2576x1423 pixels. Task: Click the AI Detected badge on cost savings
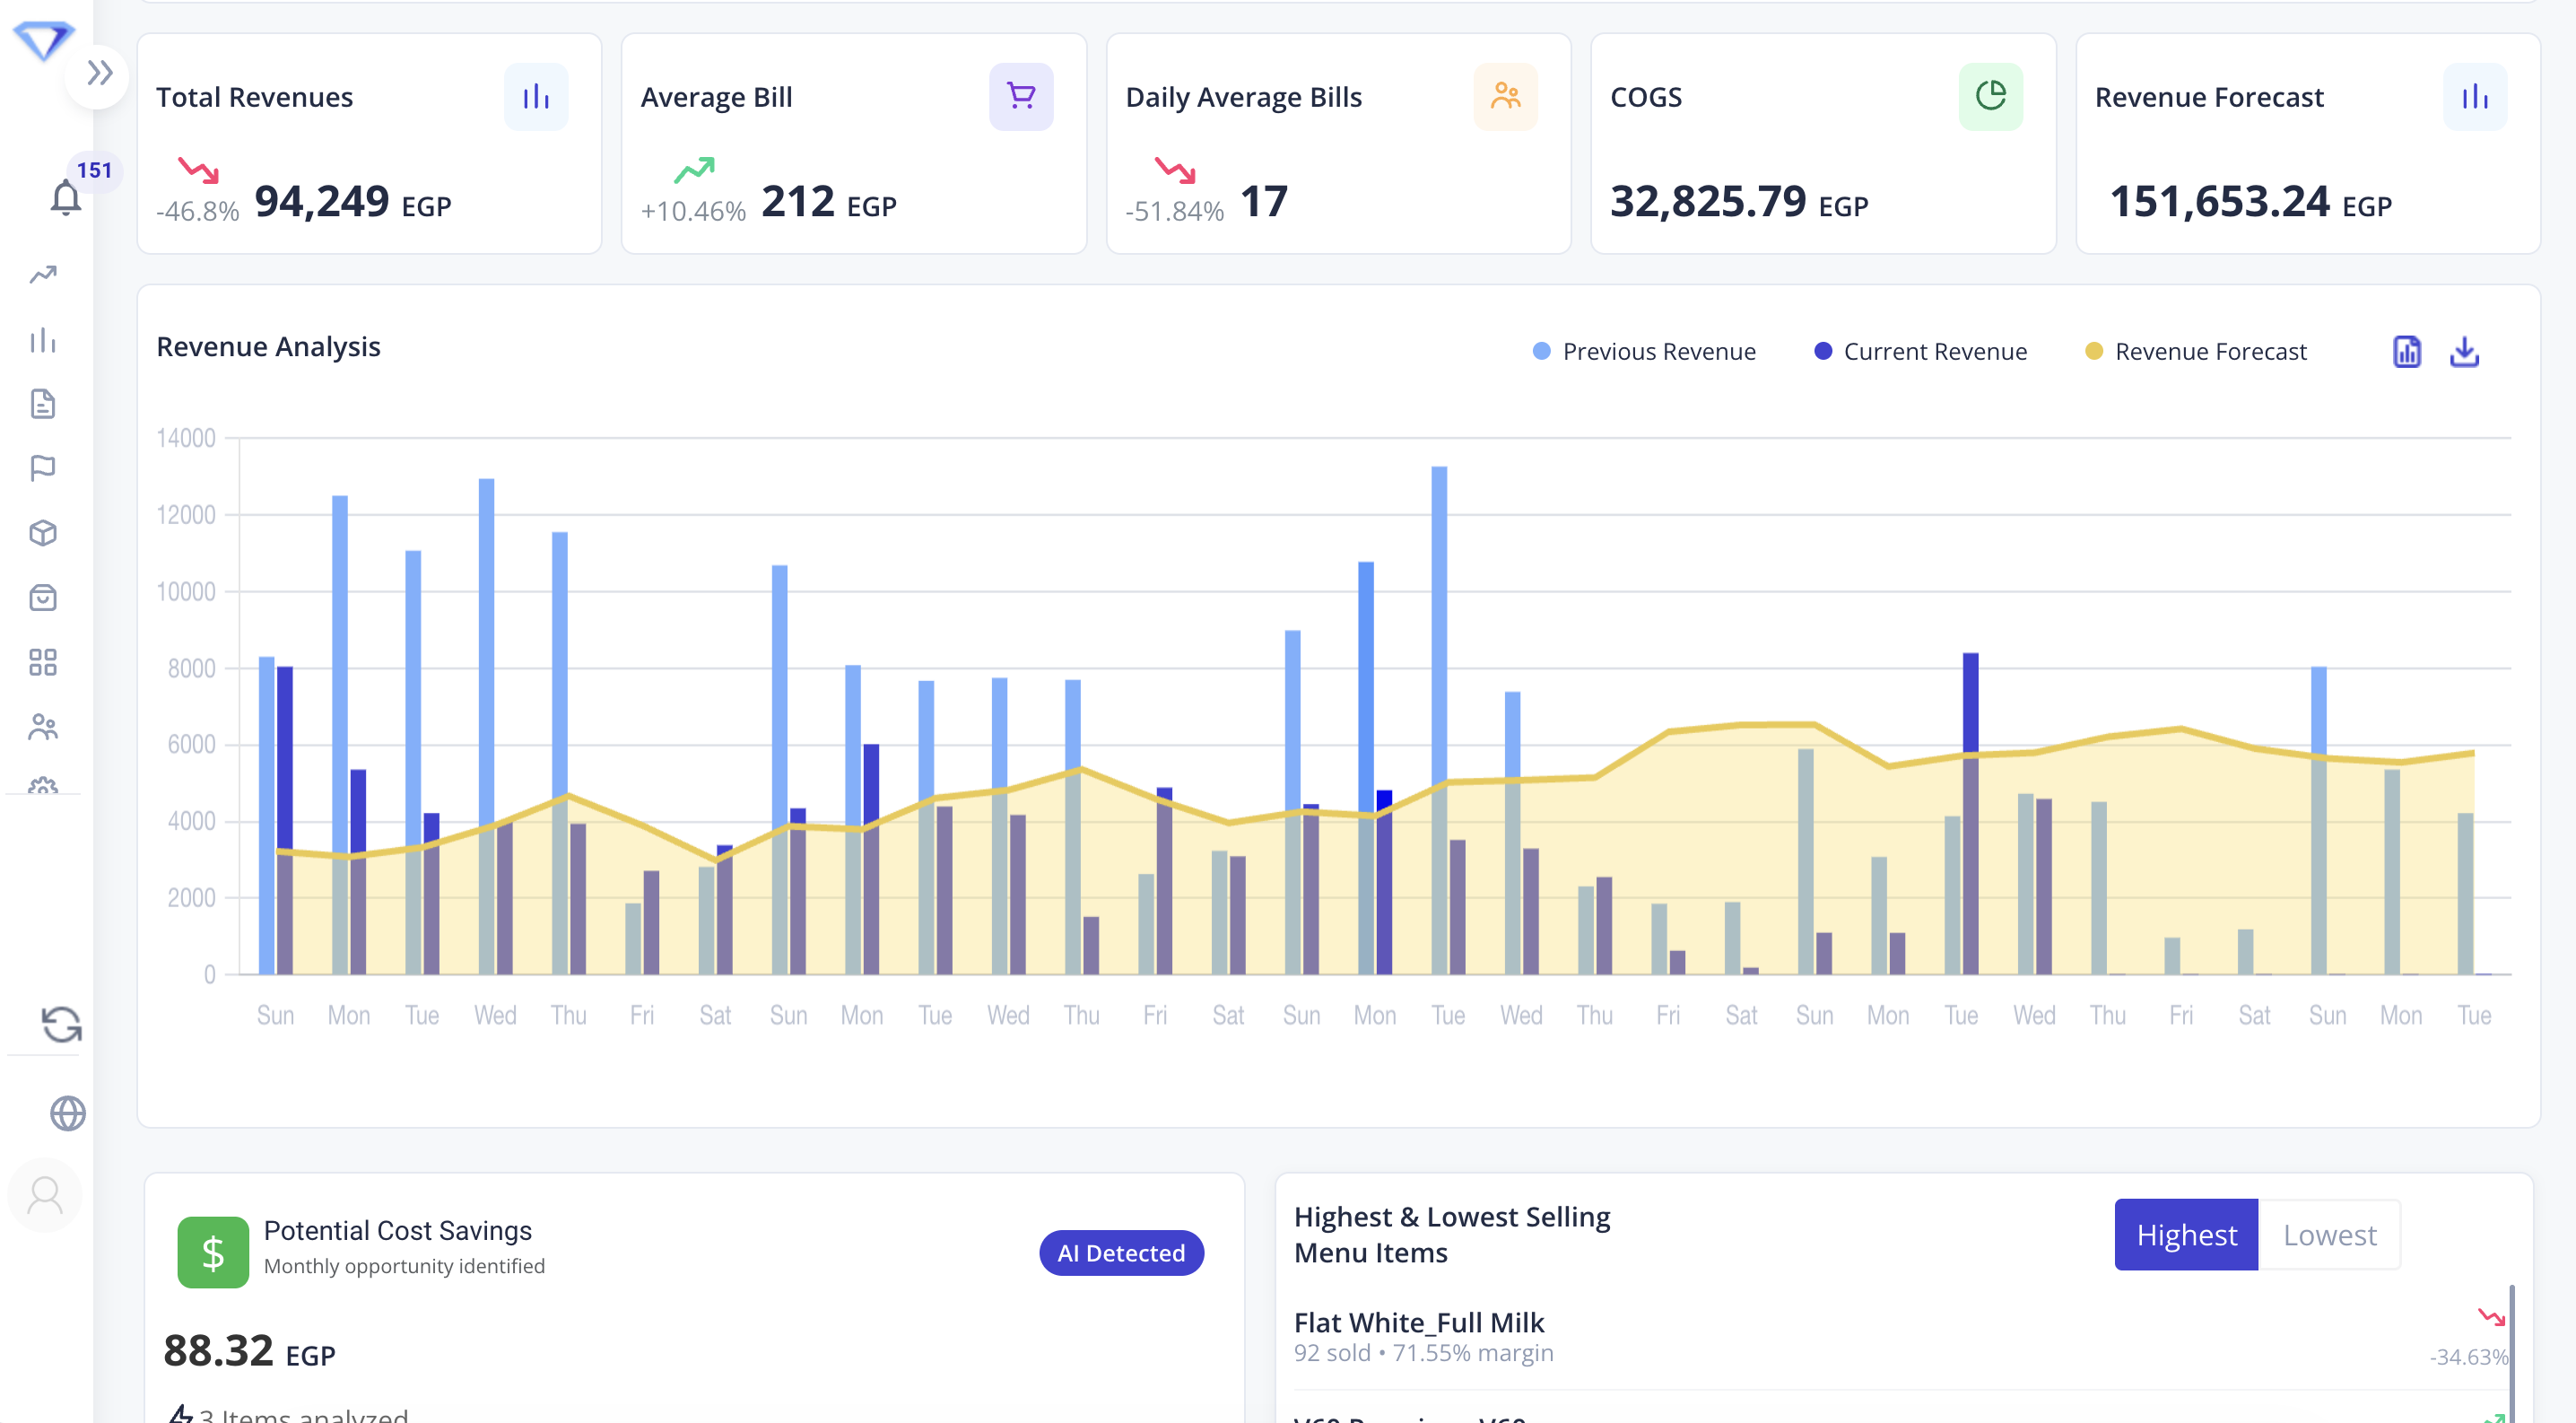(1120, 1252)
